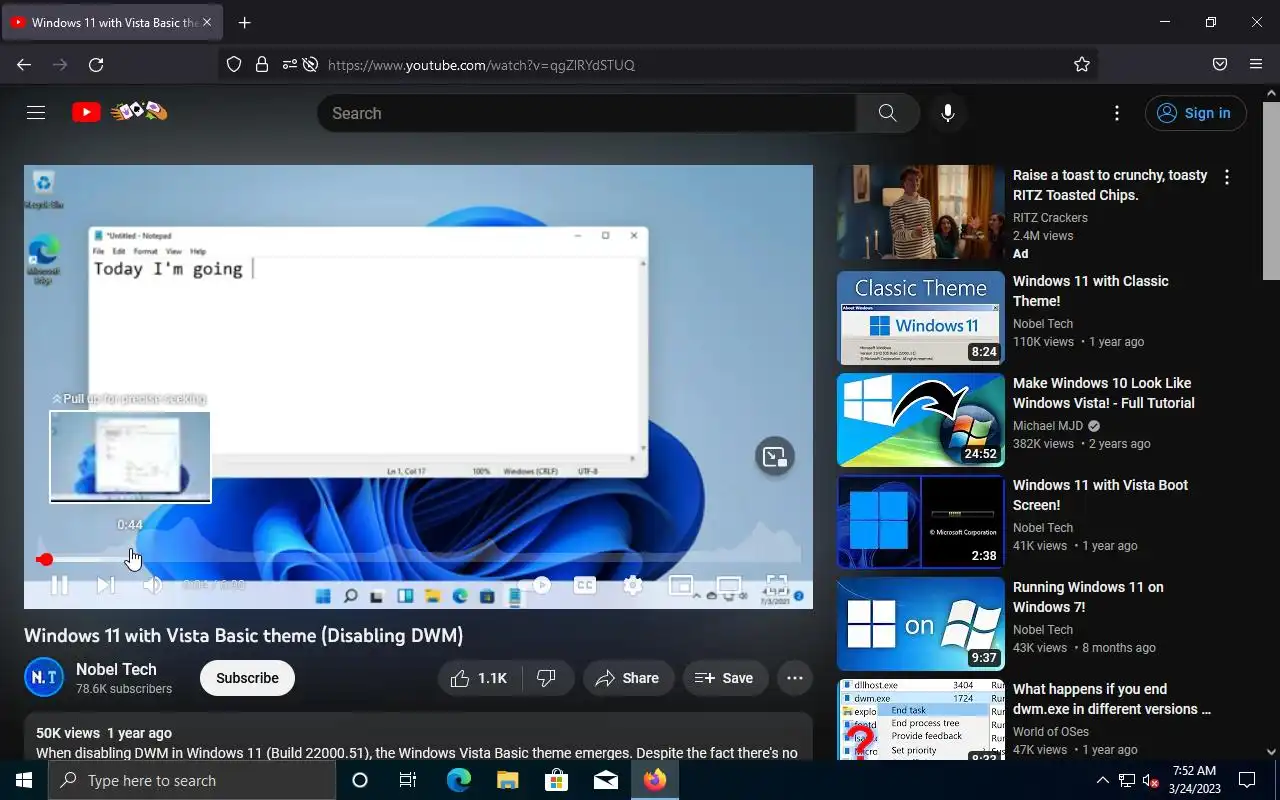Open RITZ Toasted Chips ad thumbnail

tap(920, 212)
